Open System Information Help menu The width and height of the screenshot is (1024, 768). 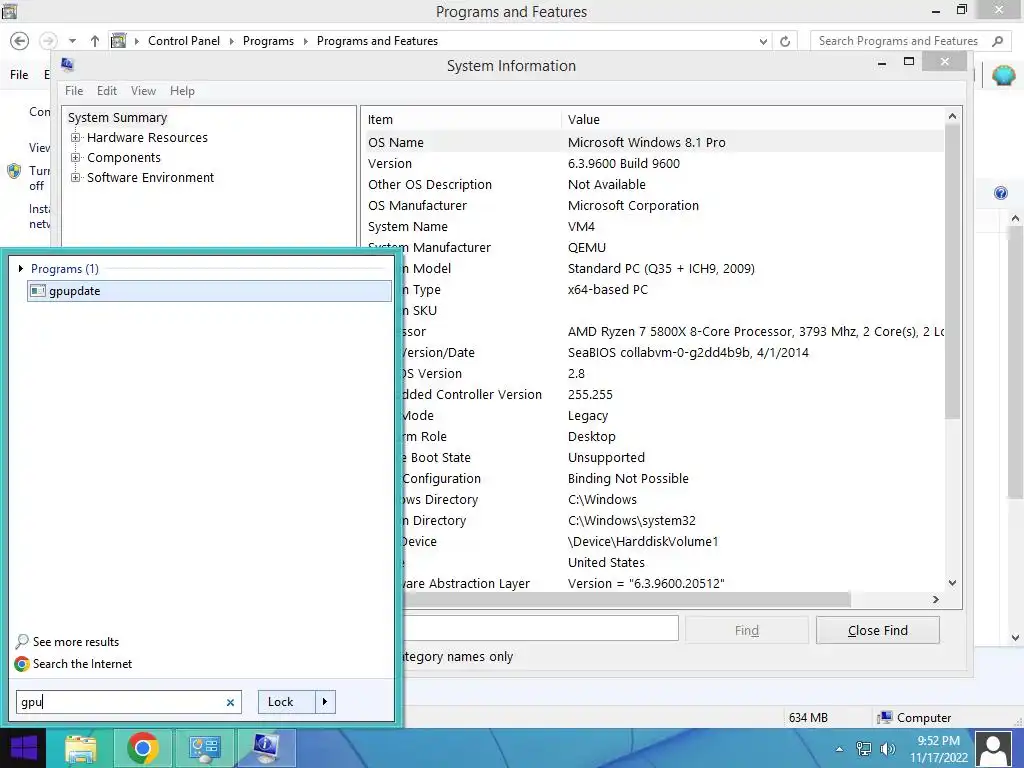coord(182,91)
